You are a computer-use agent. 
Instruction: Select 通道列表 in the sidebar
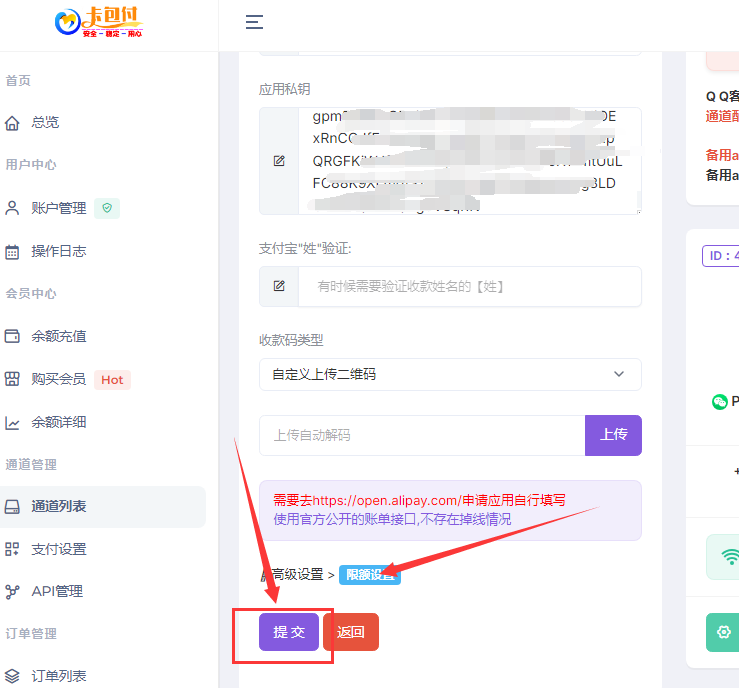pyautogui.click(x=103, y=507)
